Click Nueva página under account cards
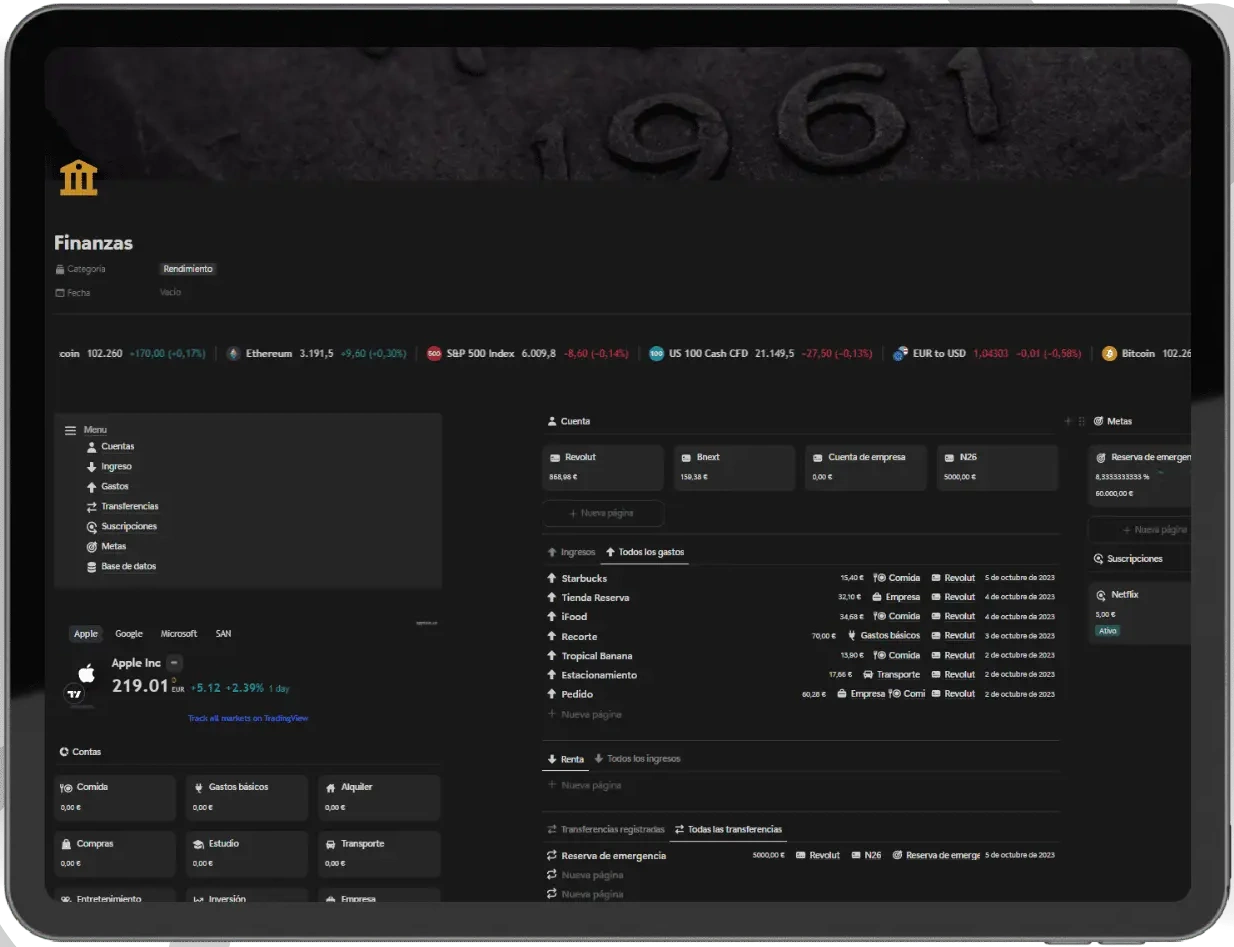Viewport: 1234px width, 947px height. pos(603,513)
